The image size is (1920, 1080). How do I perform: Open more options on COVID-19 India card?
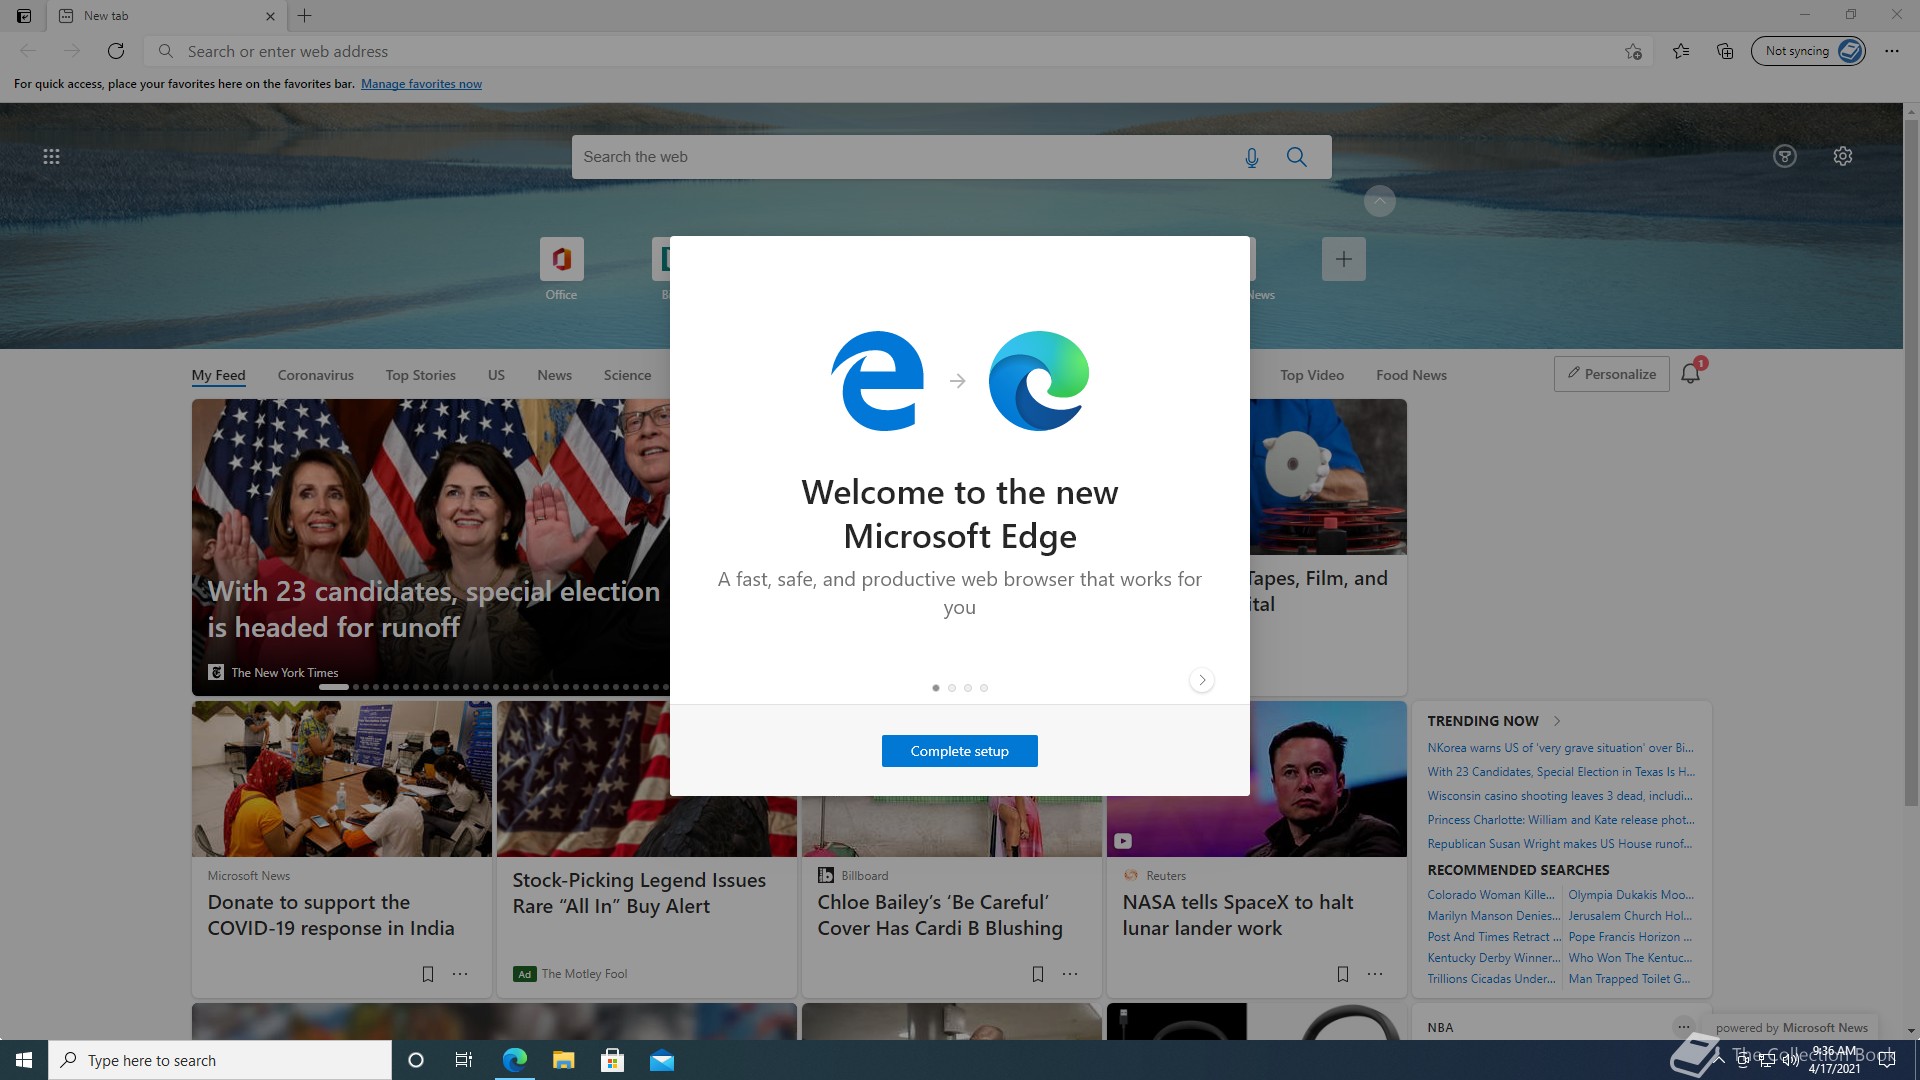coord(460,974)
